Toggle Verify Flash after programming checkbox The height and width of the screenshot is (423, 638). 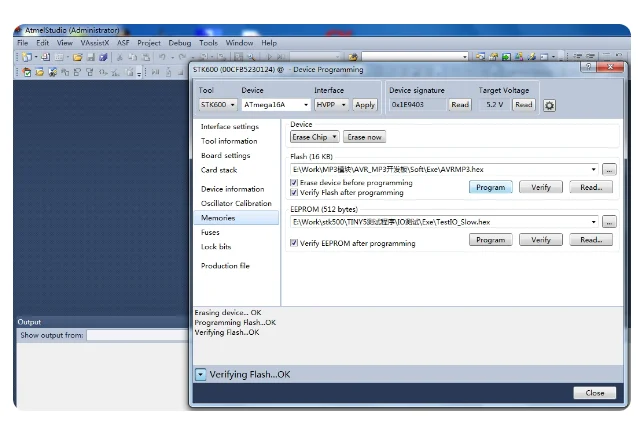(294, 192)
